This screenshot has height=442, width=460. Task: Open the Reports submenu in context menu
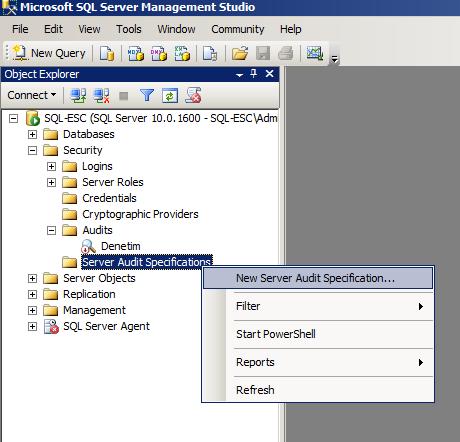point(318,362)
